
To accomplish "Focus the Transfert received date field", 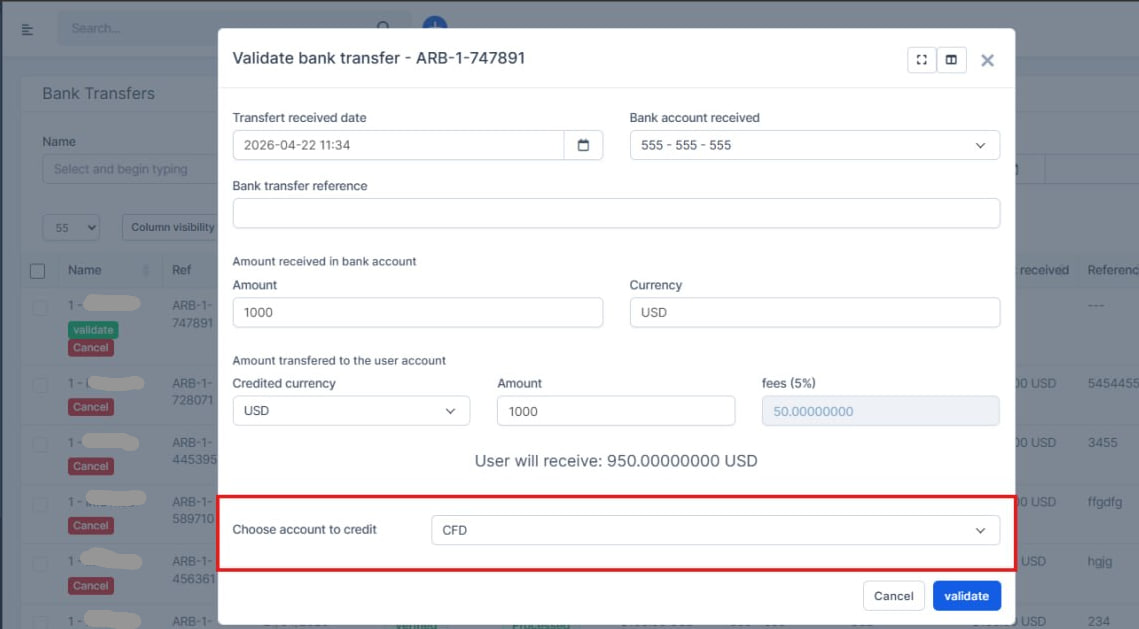I will pyautogui.click(x=398, y=145).
